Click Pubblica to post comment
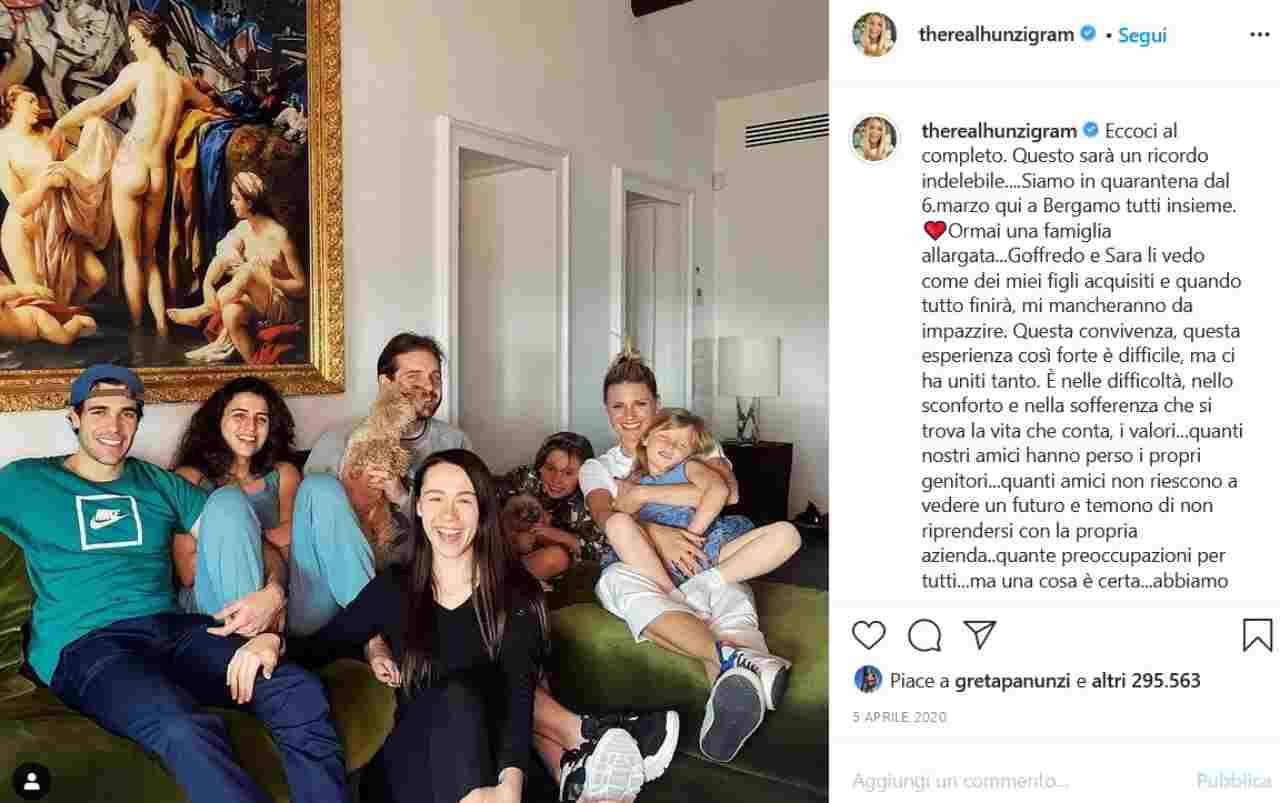The image size is (1280, 803). (1233, 781)
